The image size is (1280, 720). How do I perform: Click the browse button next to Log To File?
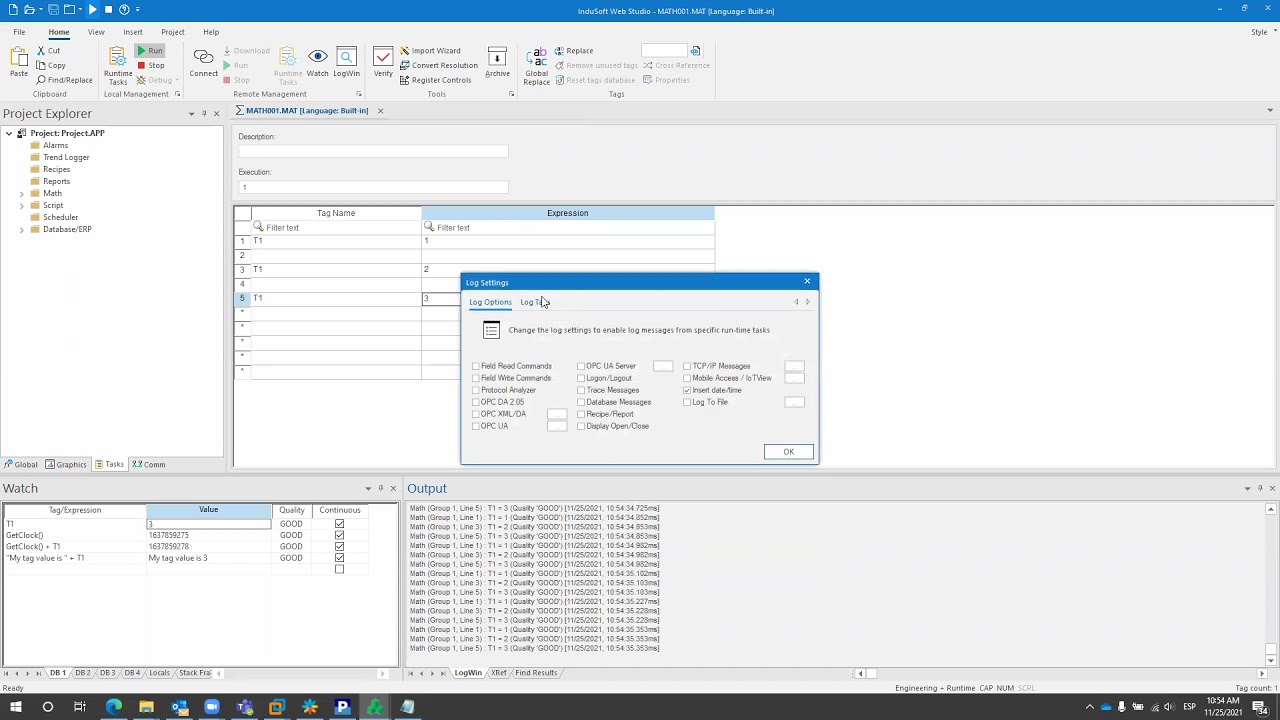click(x=795, y=402)
